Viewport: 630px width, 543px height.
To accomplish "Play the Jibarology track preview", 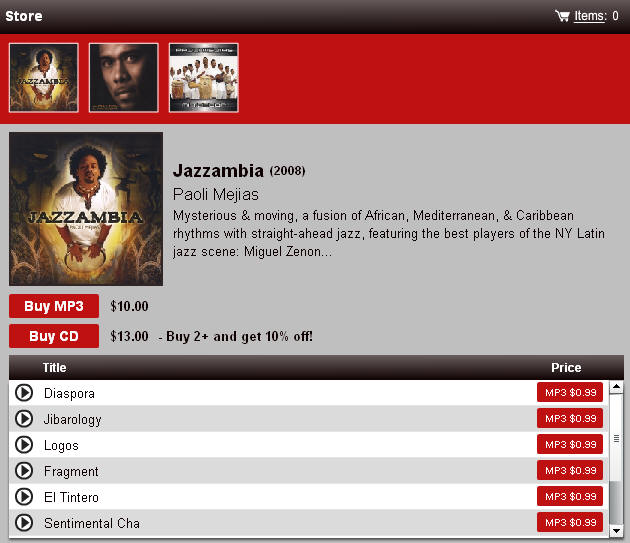I will [24, 419].
